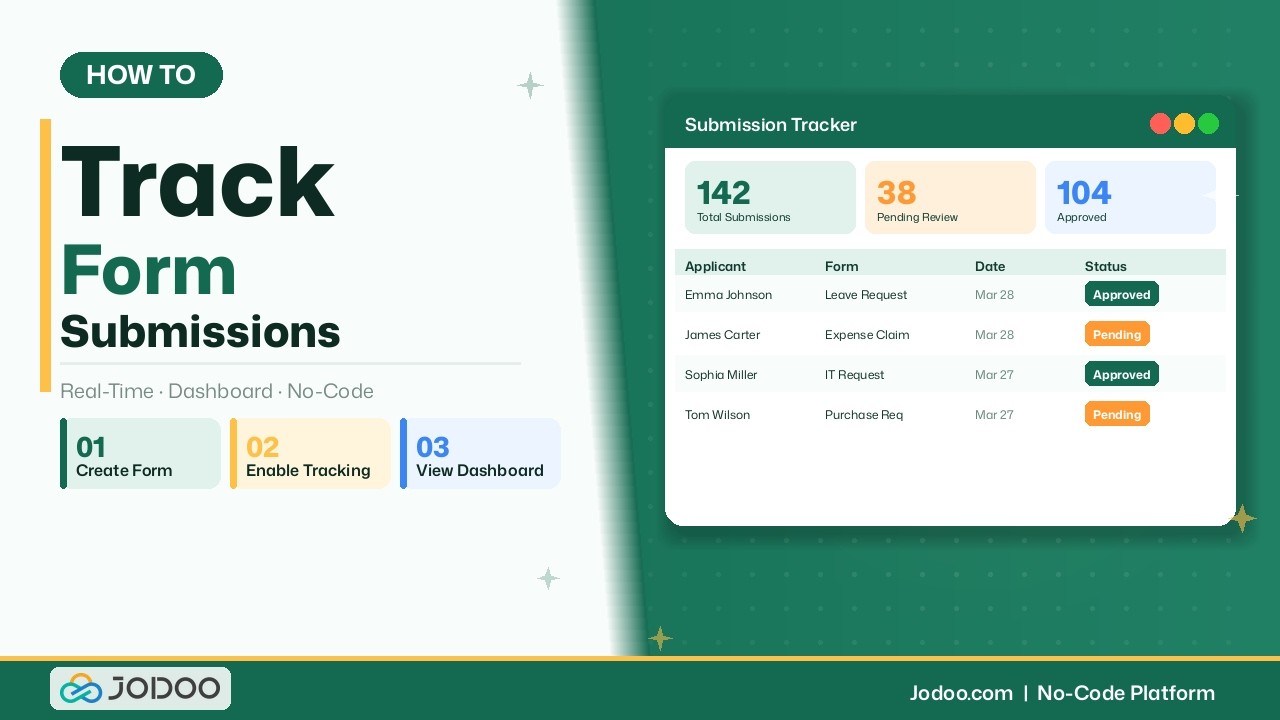The height and width of the screenshot is (720, 1280).
Task: Select the 03 View Dashboard step card
Action: pos(480,454)
